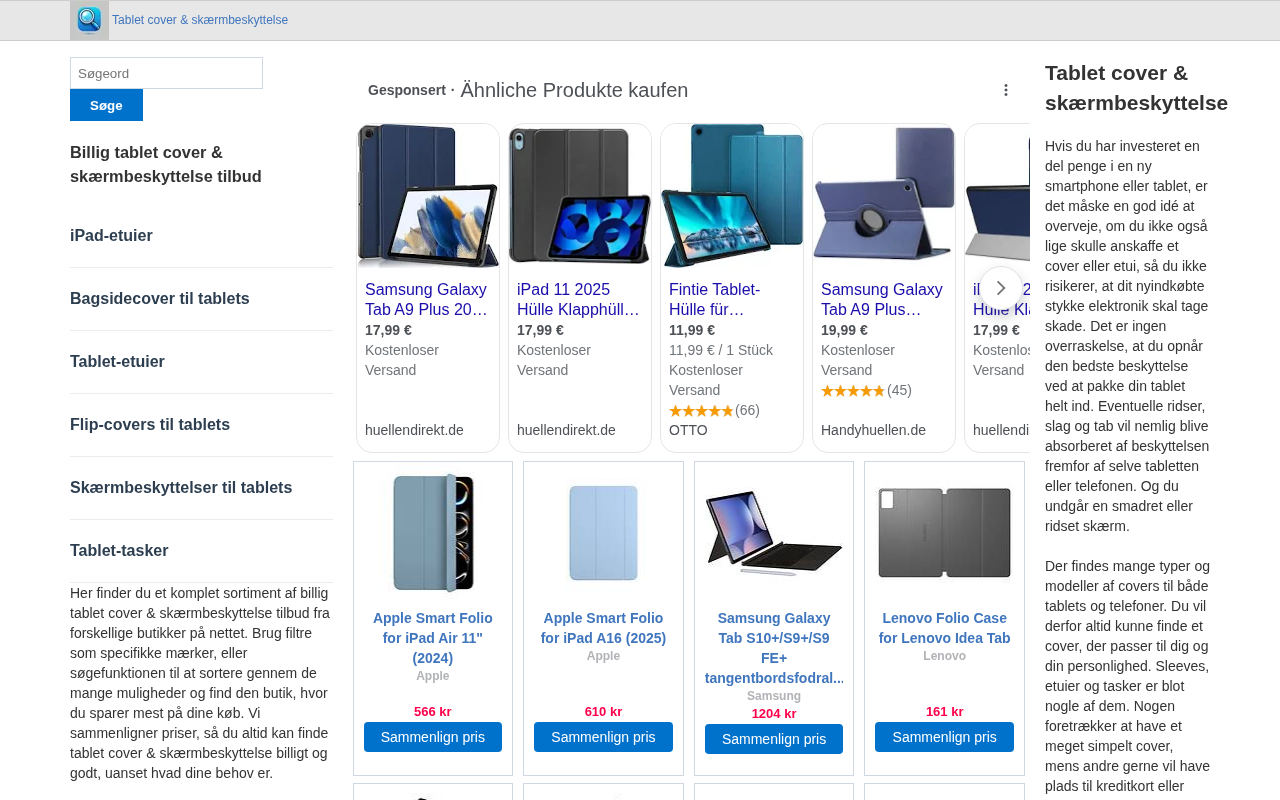Compare price for Samsung Galaxy Tab S10+ keyboard case

(774, 739)
